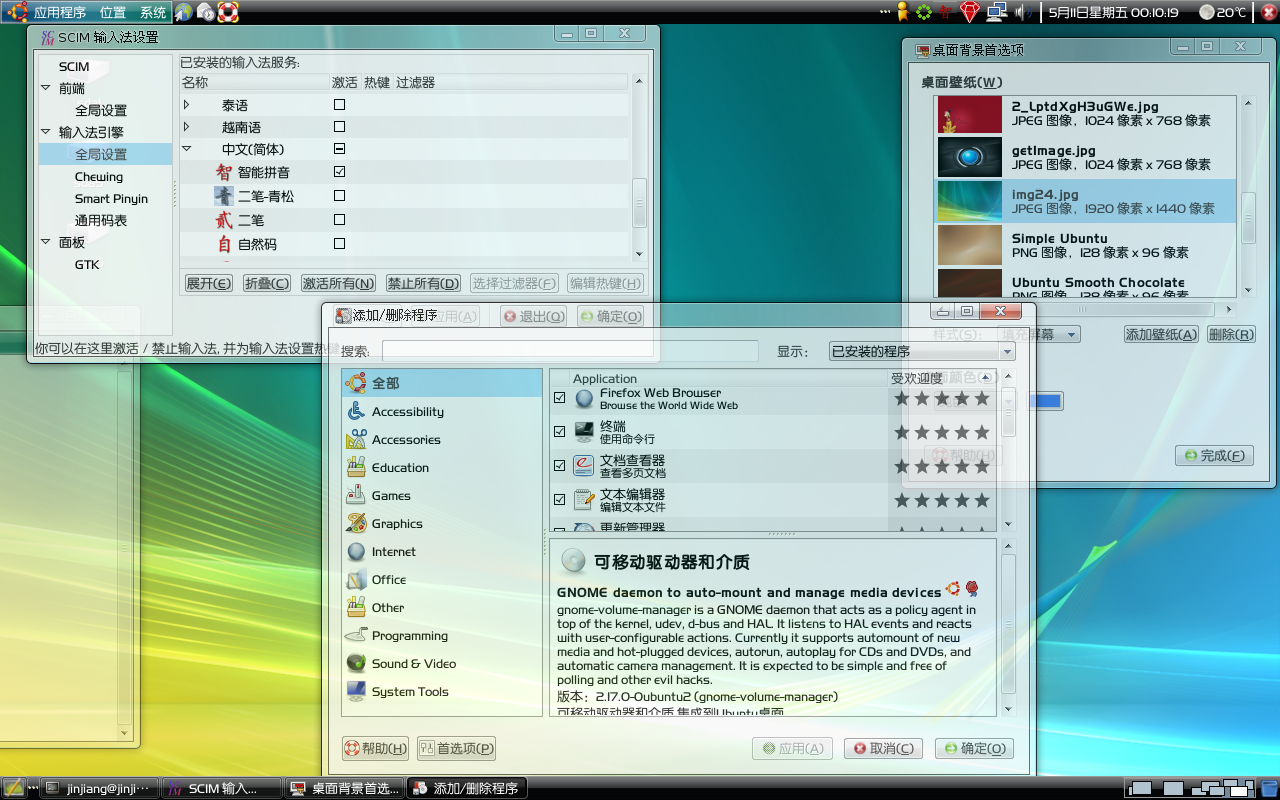Click the 添加壁纸(A) button
The image size is (1280, 800).
click(x=1161, y=334)
